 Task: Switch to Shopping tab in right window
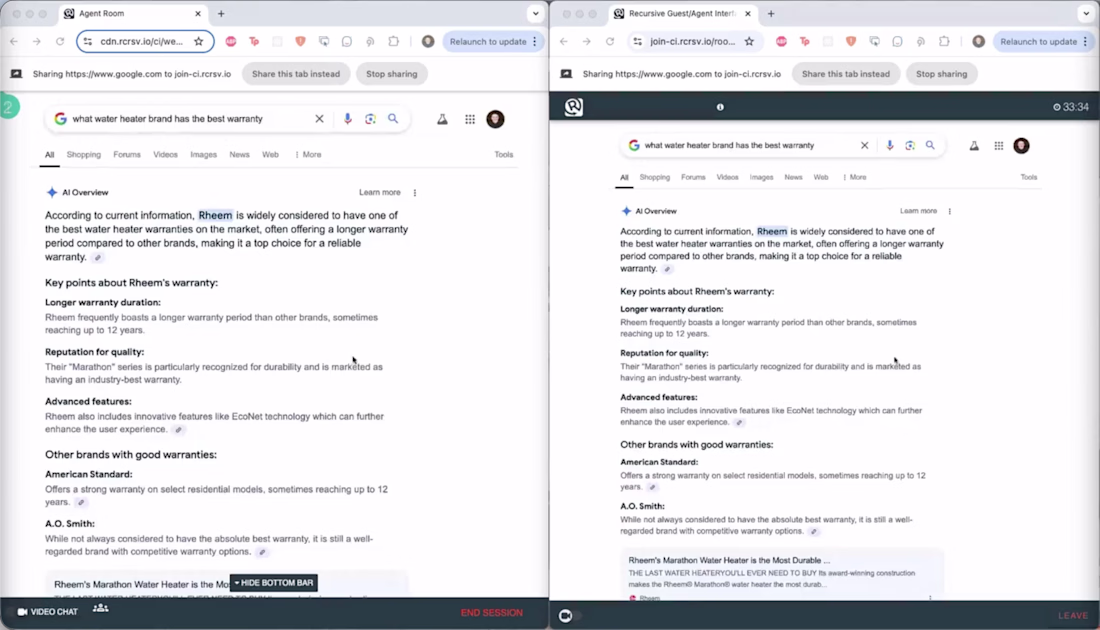[655, 177]
